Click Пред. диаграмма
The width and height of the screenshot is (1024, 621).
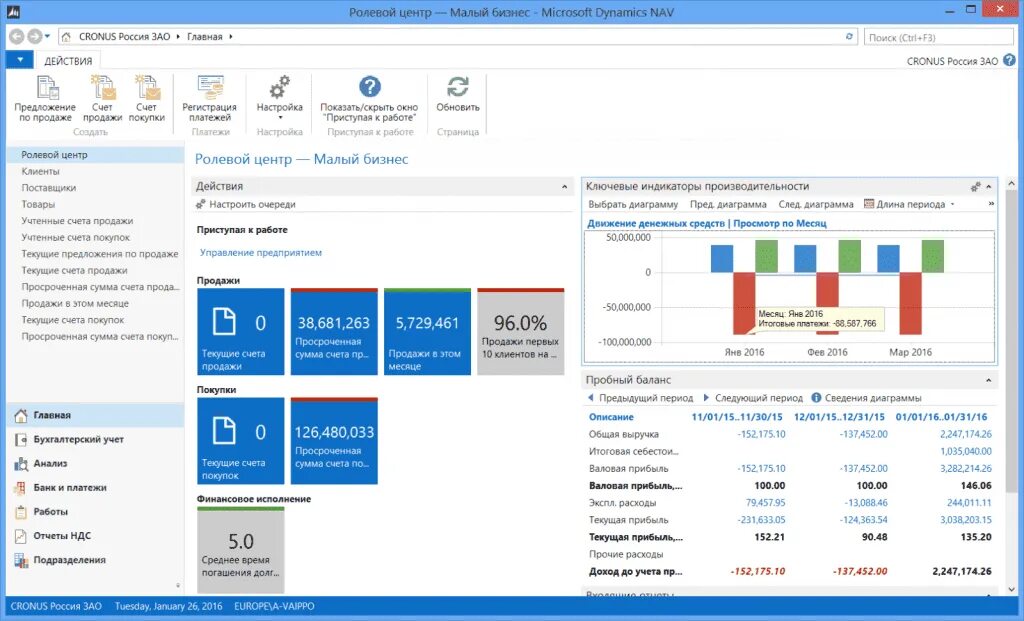[728, 204]
